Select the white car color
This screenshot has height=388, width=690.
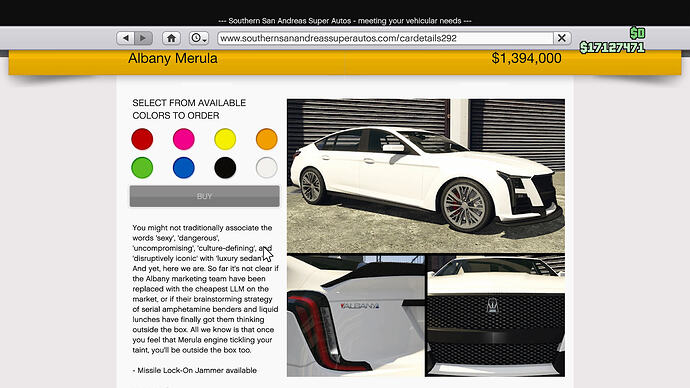click(267, 168)
